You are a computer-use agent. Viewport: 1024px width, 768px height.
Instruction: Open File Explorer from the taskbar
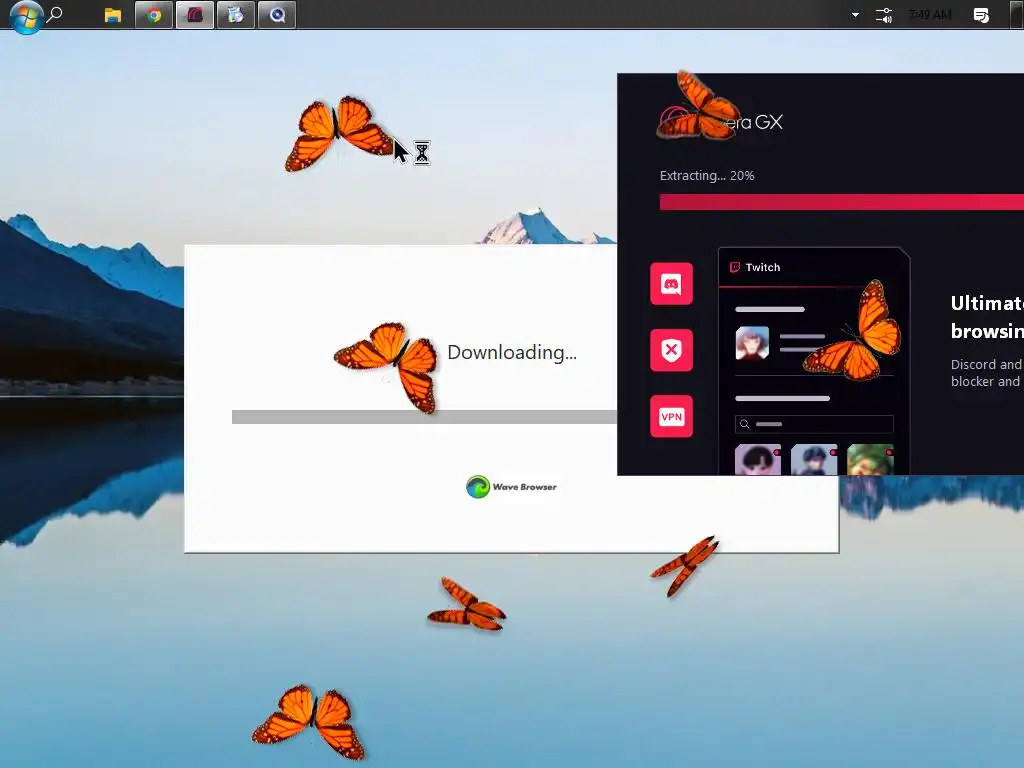(x=113, y=15)
